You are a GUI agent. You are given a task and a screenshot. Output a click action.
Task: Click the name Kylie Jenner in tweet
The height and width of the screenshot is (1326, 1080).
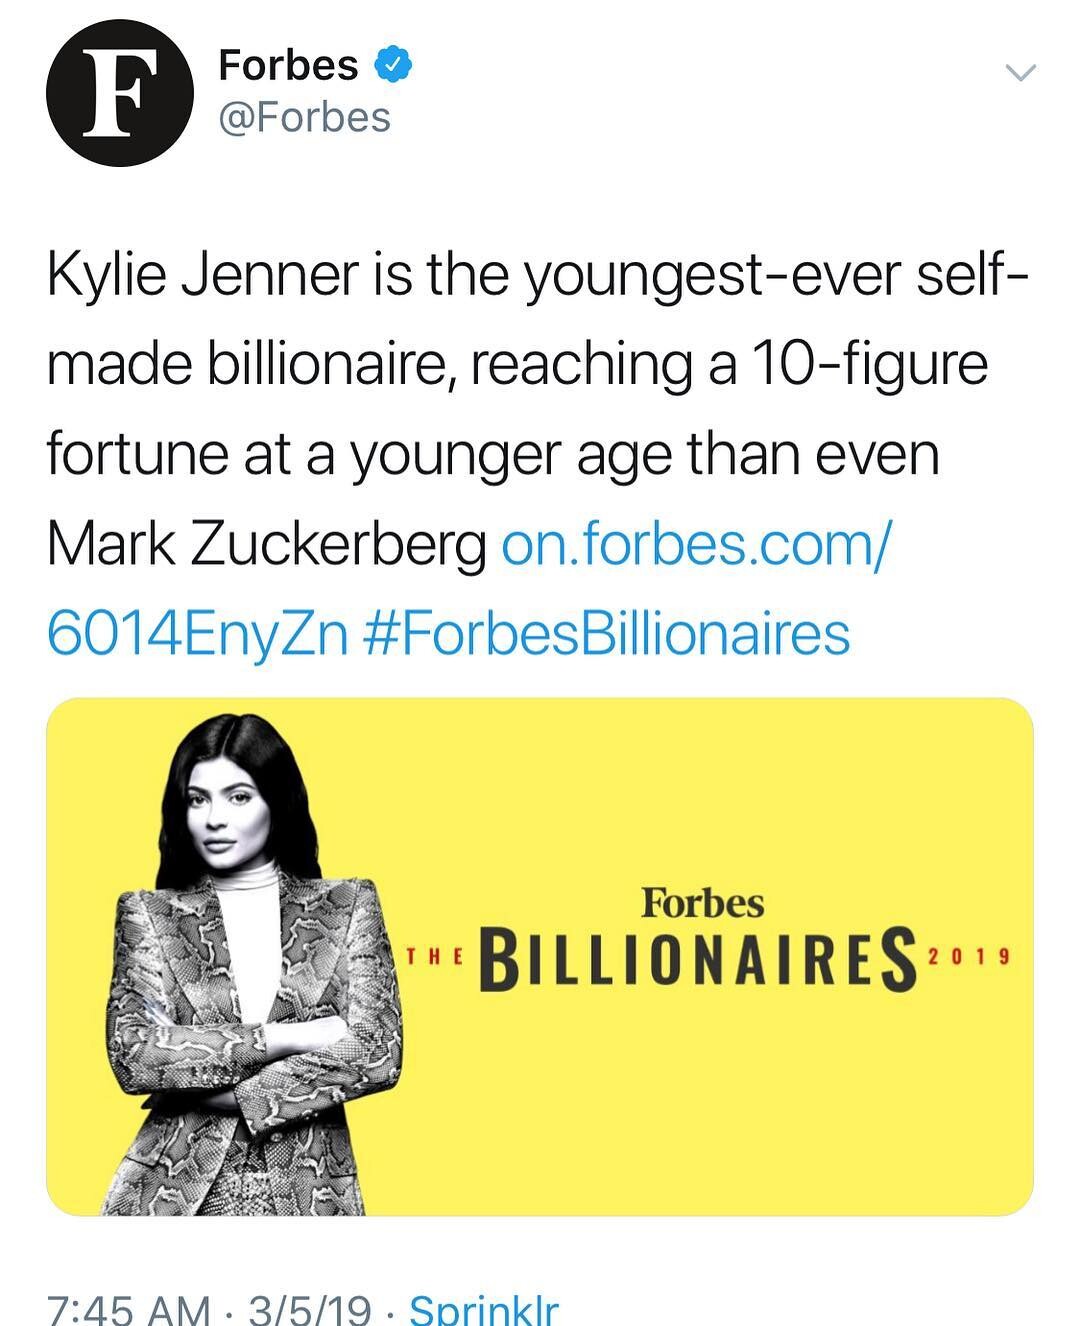202,276
